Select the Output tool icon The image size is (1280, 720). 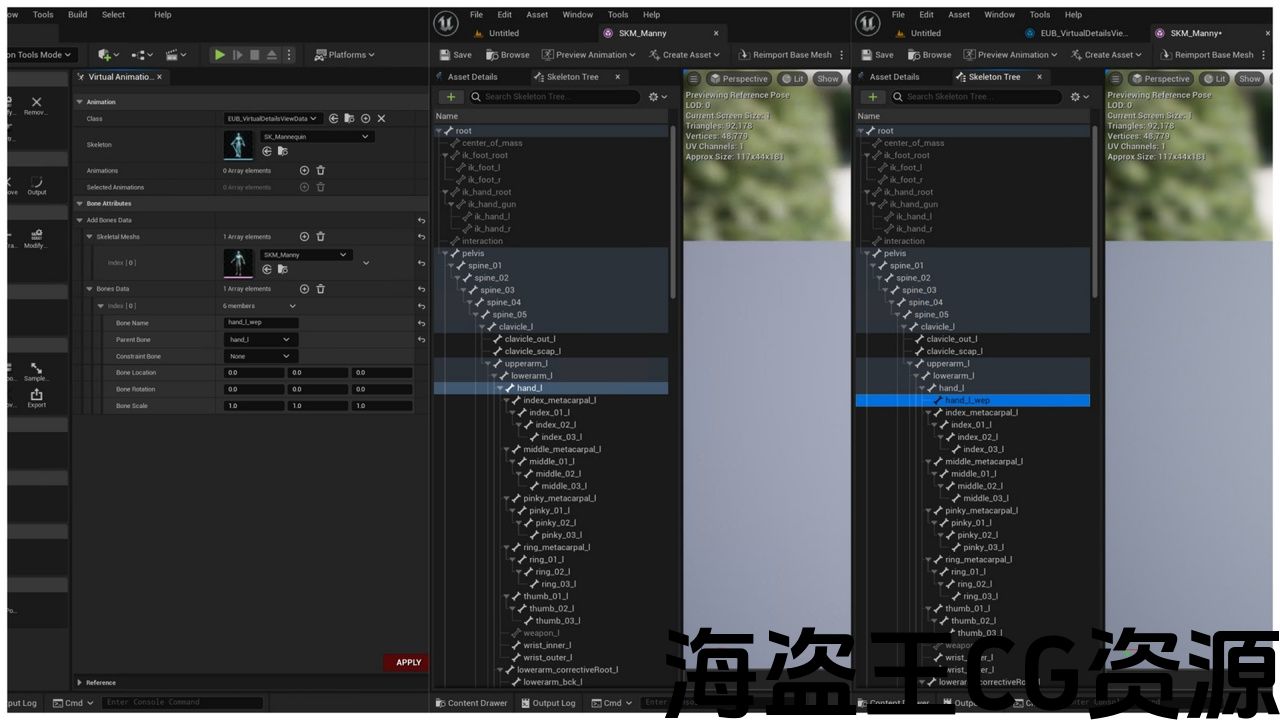click(x=36, y=185)
